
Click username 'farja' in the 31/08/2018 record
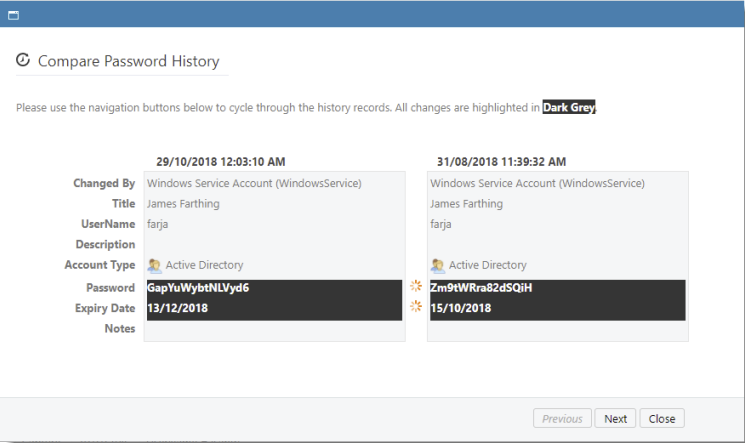440,224
